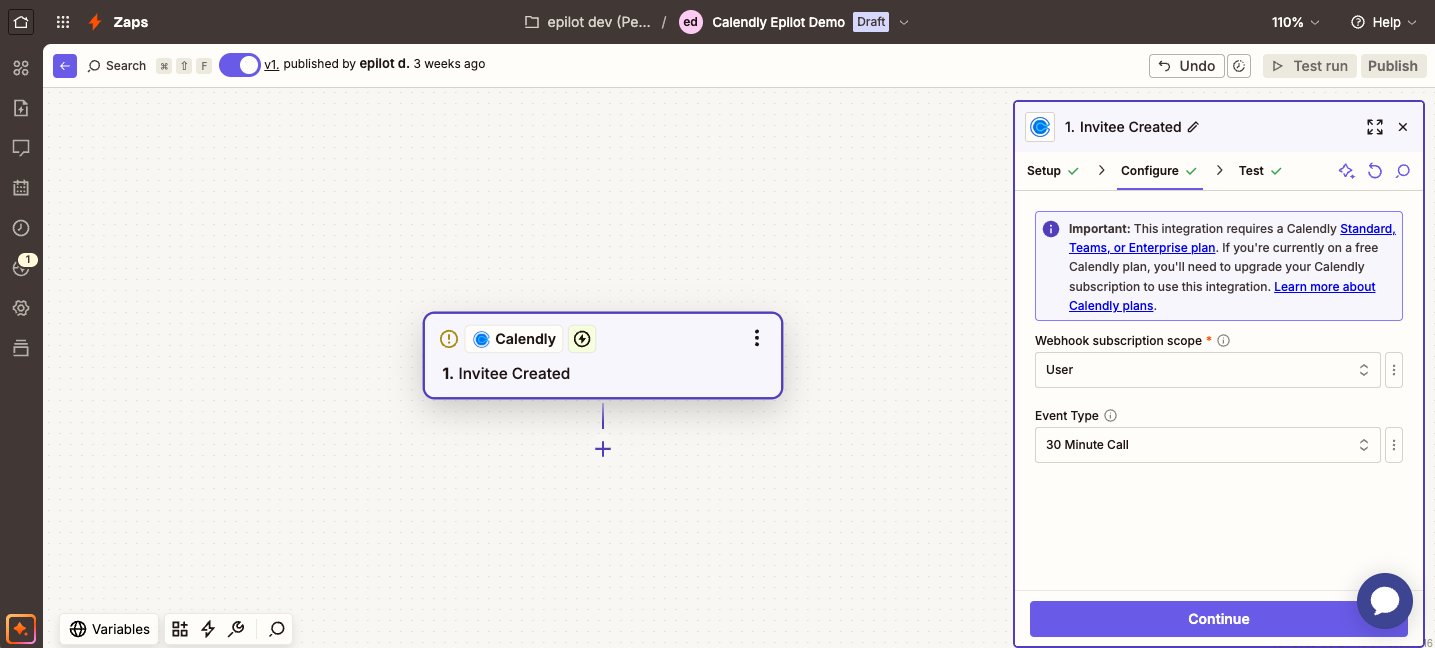
Task: Switch to the Test tab
Action: point(1260,171)
